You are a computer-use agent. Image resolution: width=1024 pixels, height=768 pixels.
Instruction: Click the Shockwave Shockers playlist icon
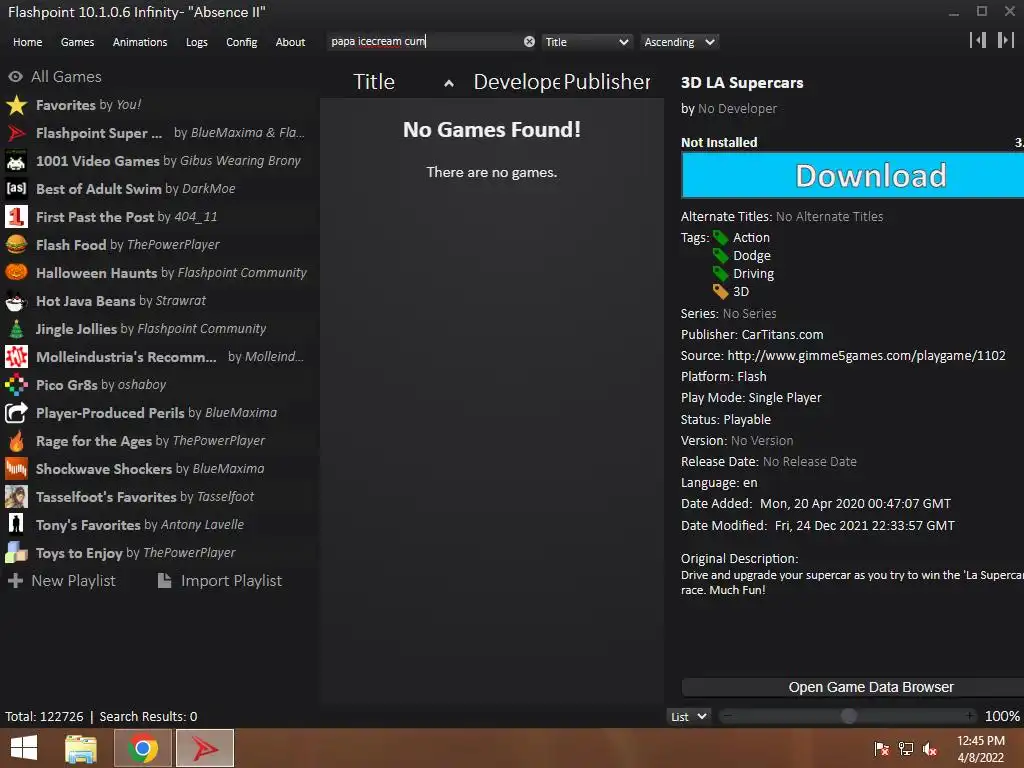click(16, 469)
